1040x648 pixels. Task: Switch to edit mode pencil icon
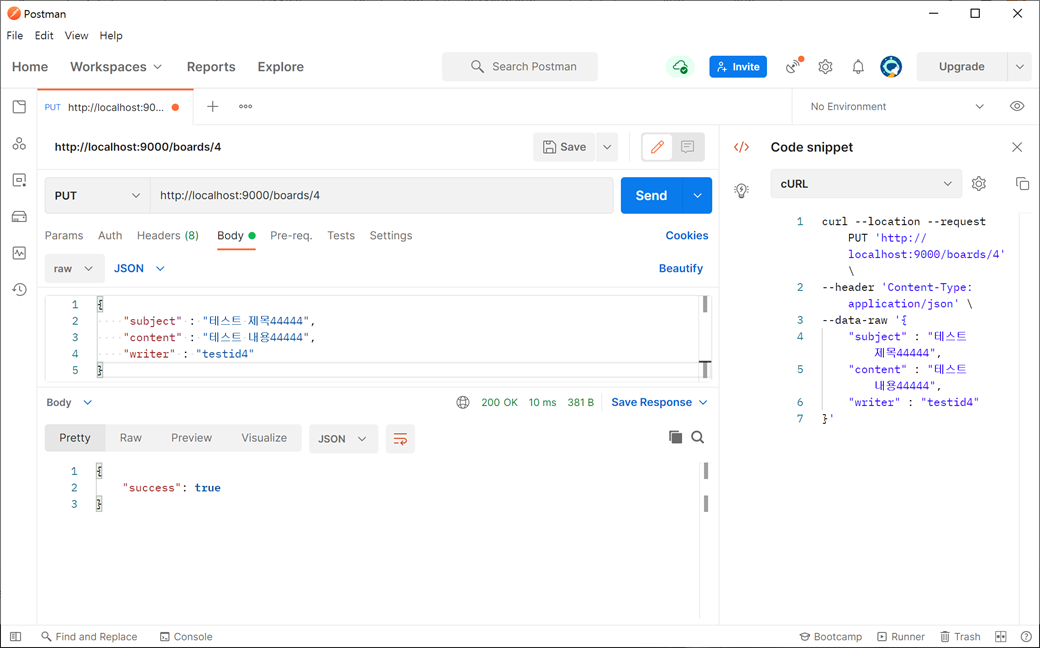click(657, 147)
